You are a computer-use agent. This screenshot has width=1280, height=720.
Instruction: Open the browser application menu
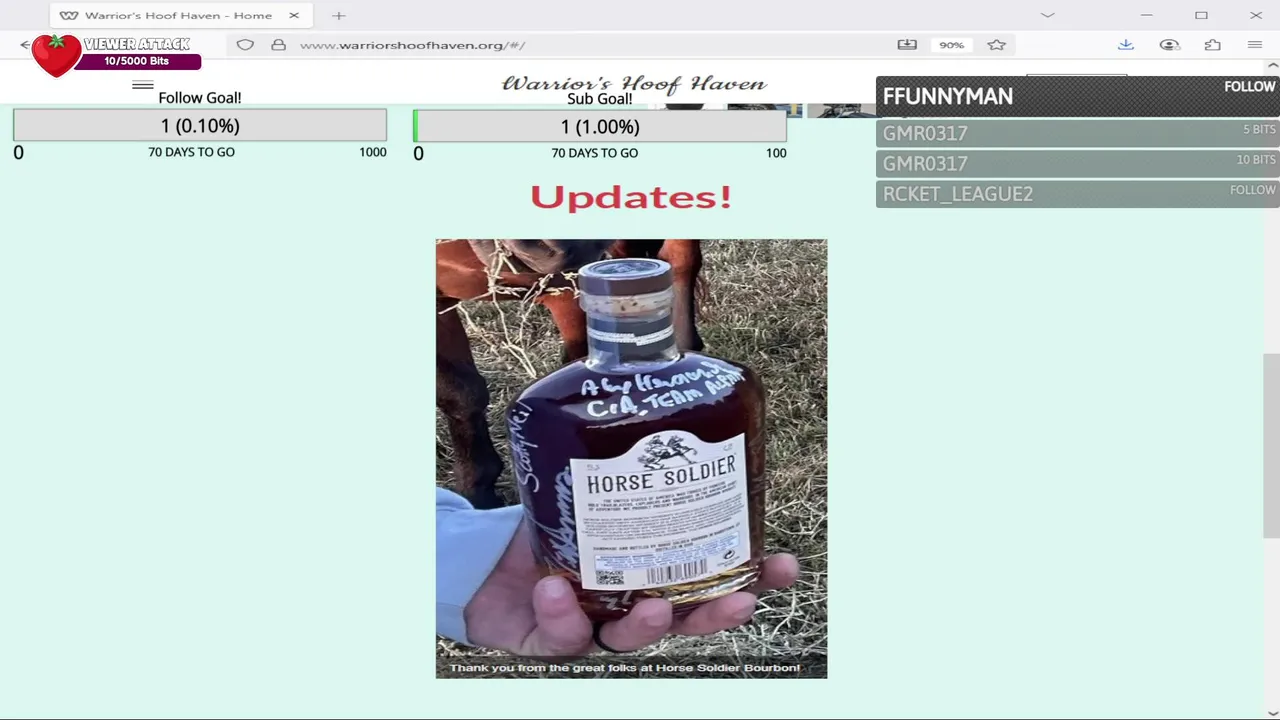pos(1255,45)
